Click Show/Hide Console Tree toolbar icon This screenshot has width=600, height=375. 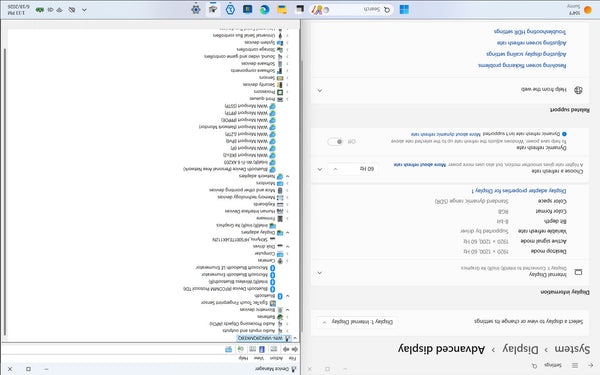(x=274, y=349)
